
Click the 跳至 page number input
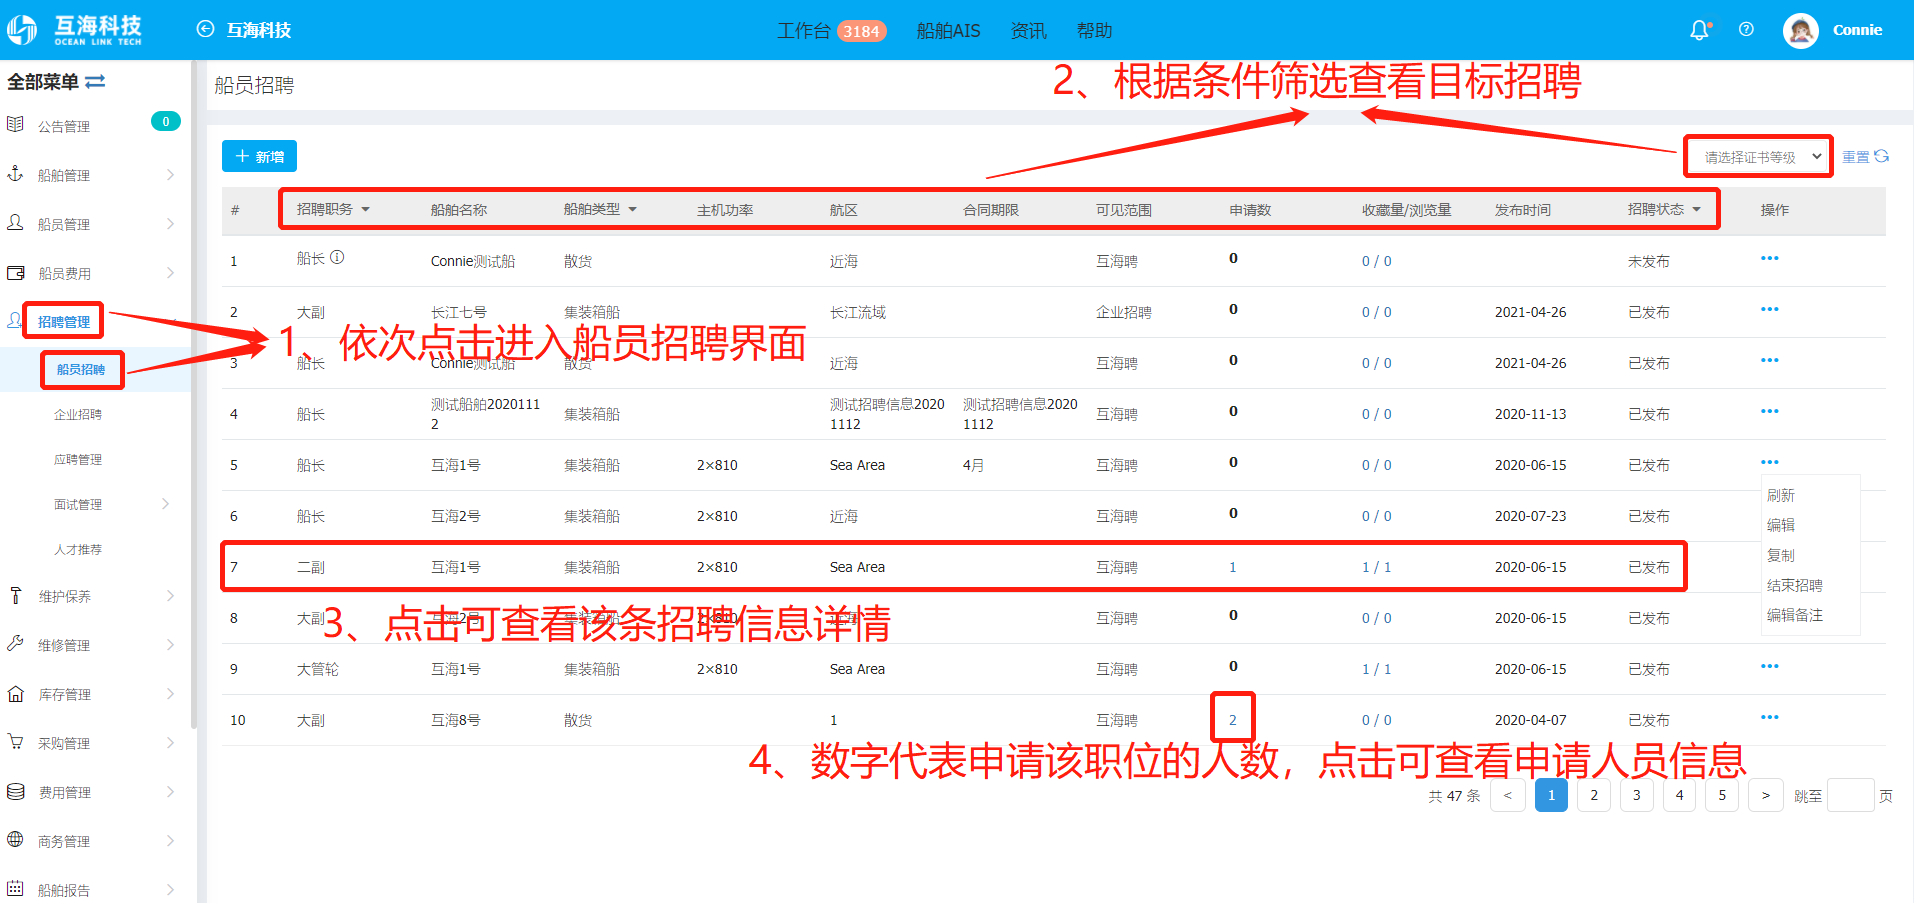(1850, 795)
